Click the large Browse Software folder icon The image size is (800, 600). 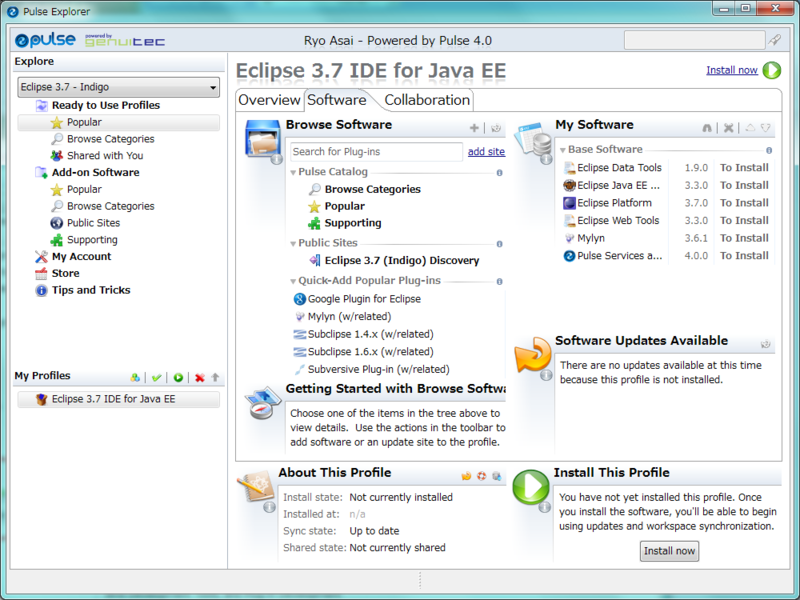[263, 139]
